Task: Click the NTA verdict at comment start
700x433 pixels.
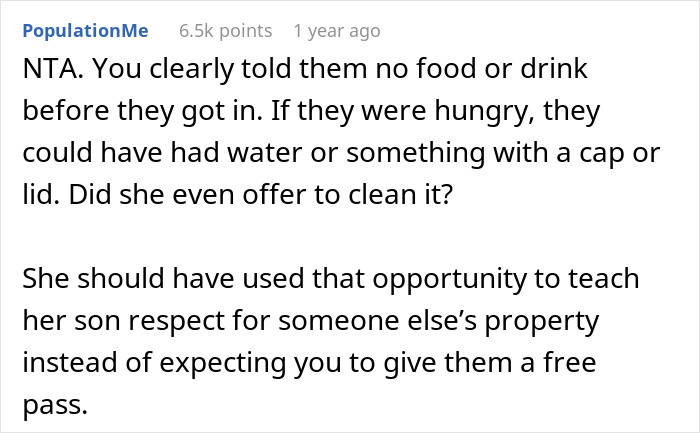Action: (x=53, y=69)
